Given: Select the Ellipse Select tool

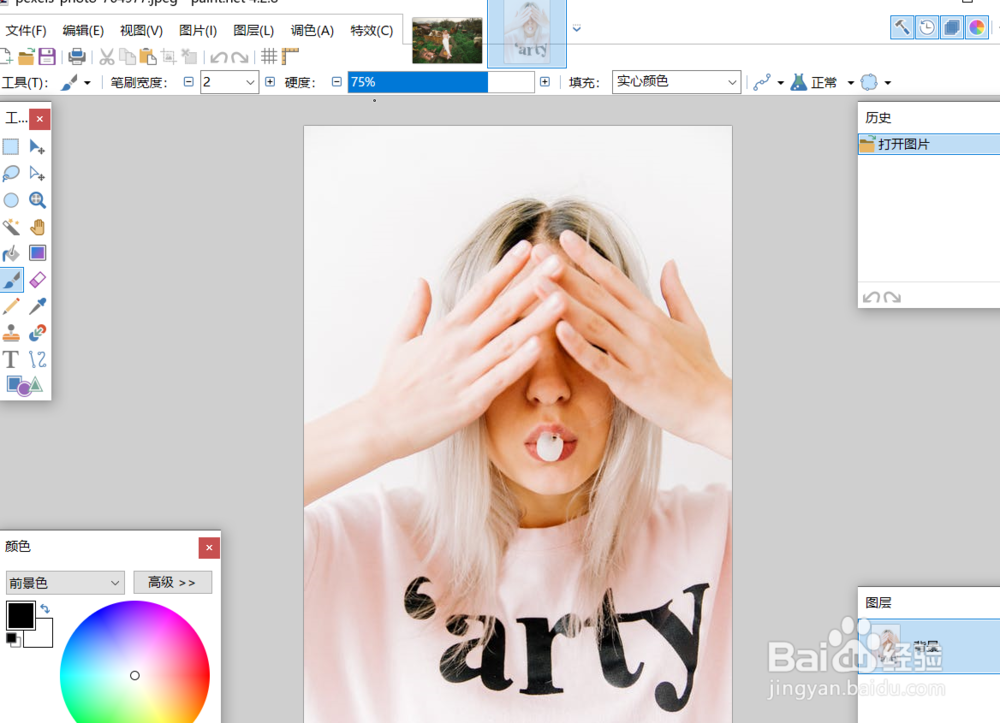Looking at the screenshot, I should point(11,200).
